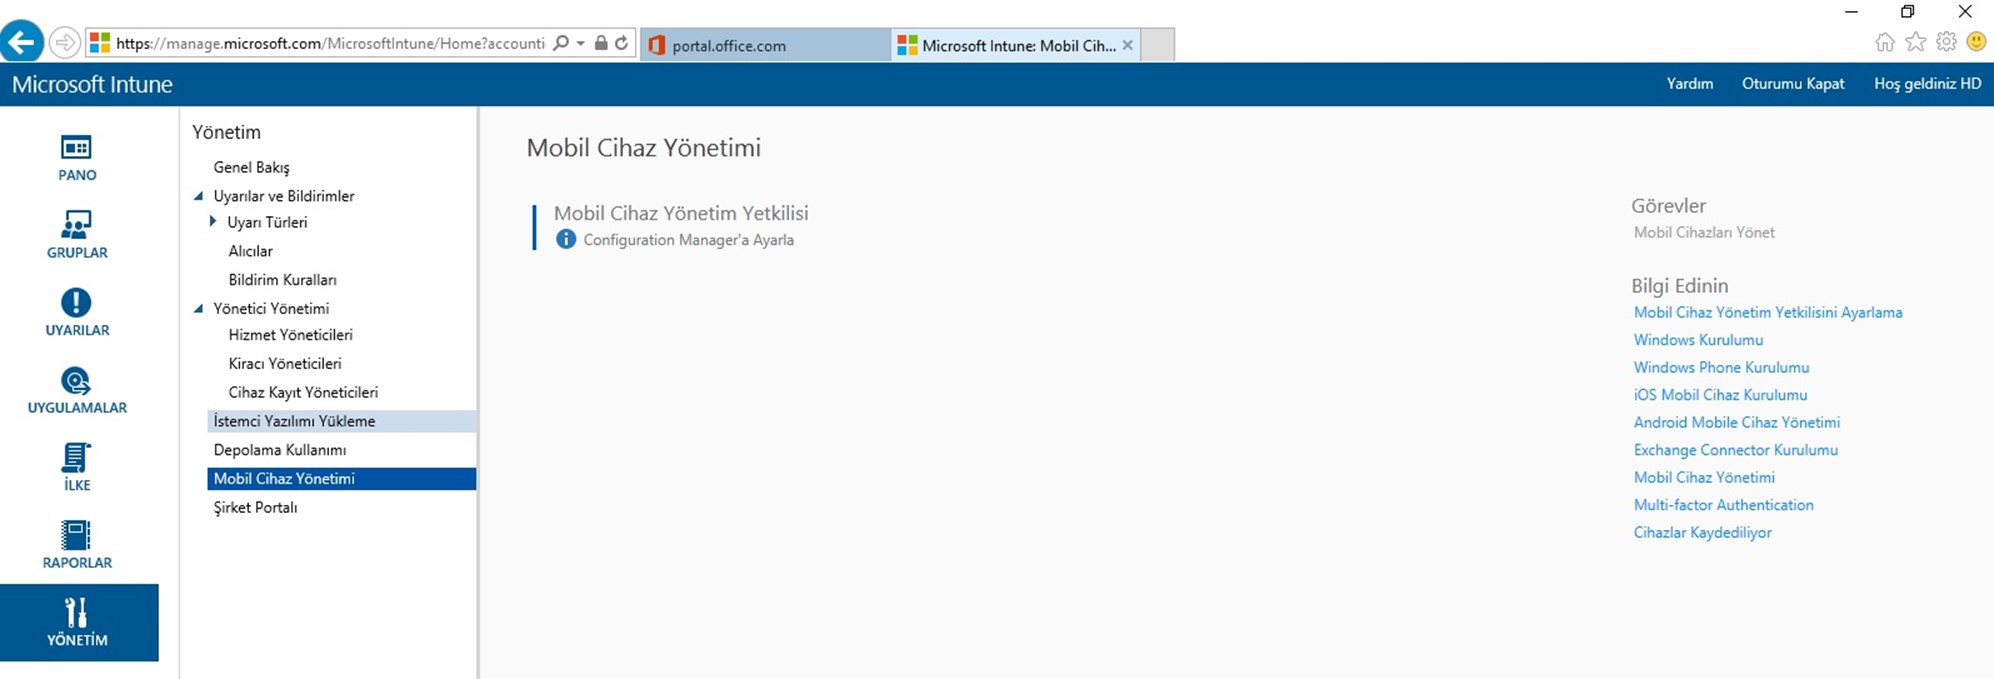Close the Microsoft Intune tab

click(x=1127, y=45)
